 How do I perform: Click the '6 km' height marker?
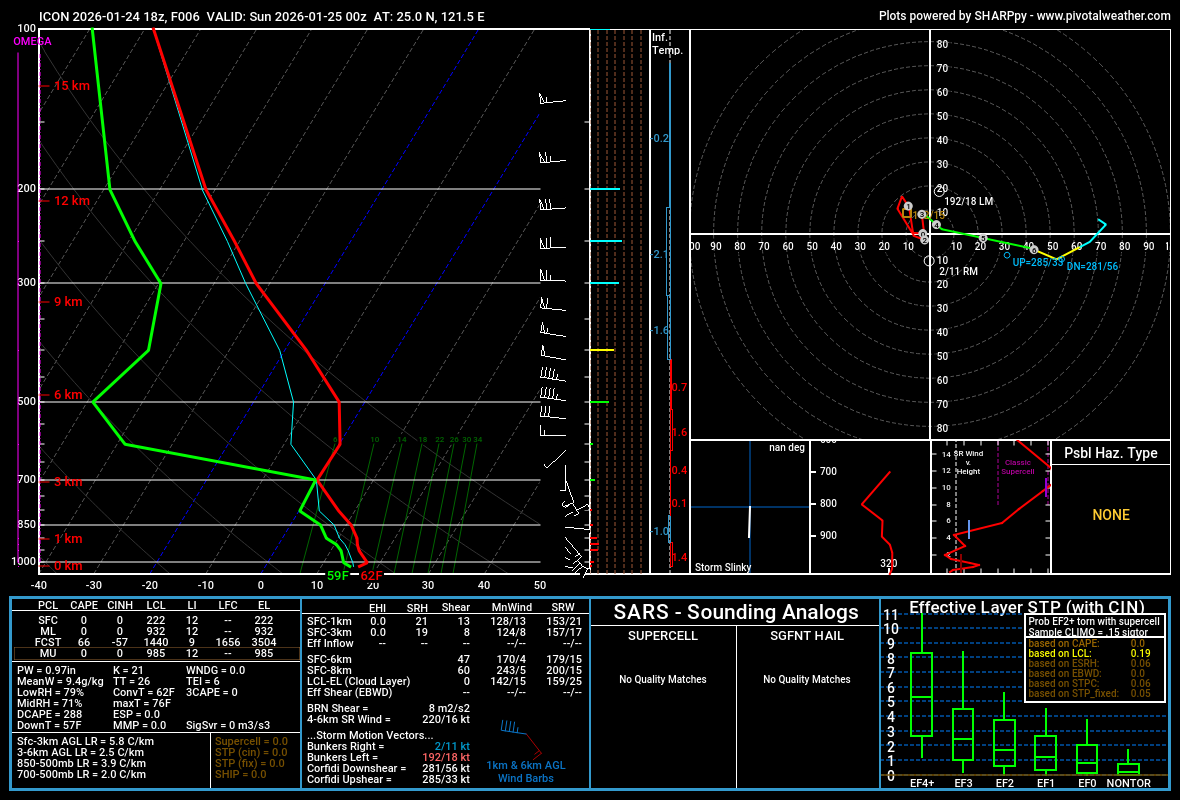68,395
